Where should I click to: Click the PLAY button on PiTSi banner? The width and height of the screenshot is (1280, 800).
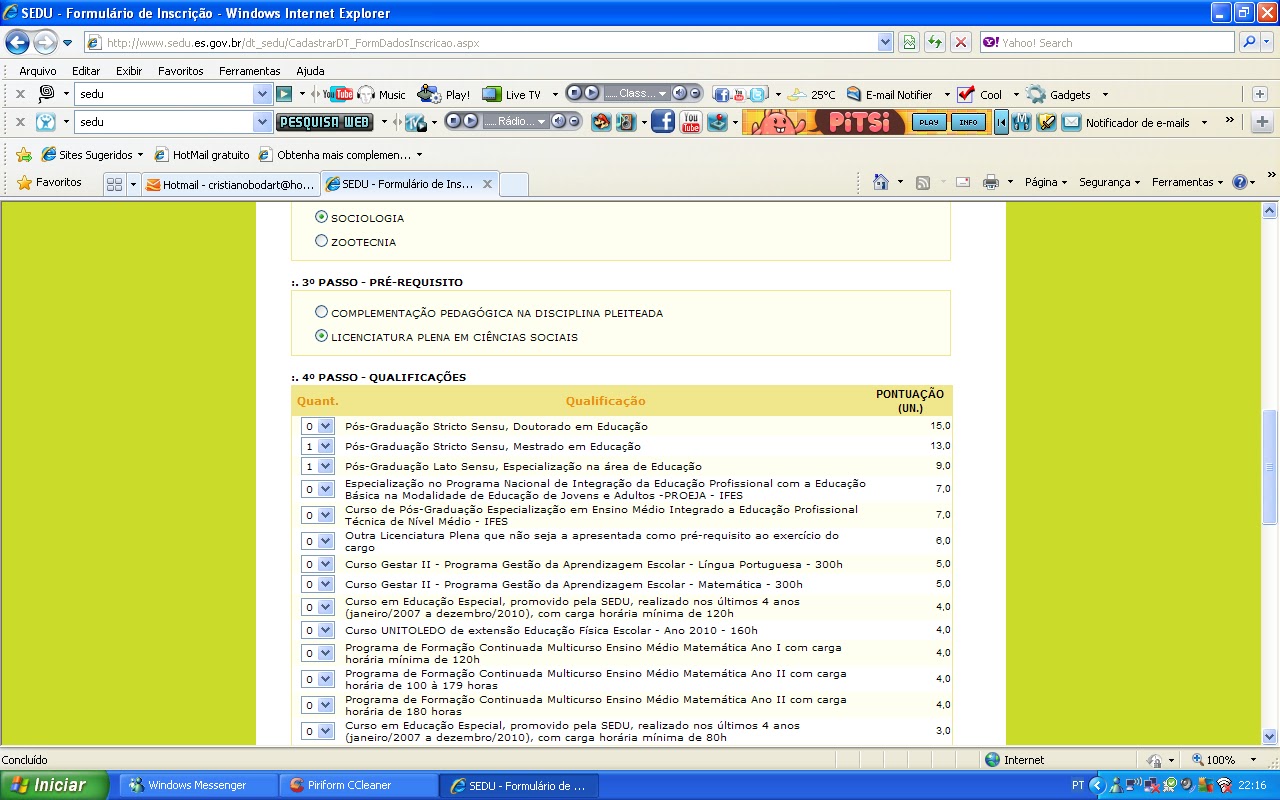click(x=929, y=122)
